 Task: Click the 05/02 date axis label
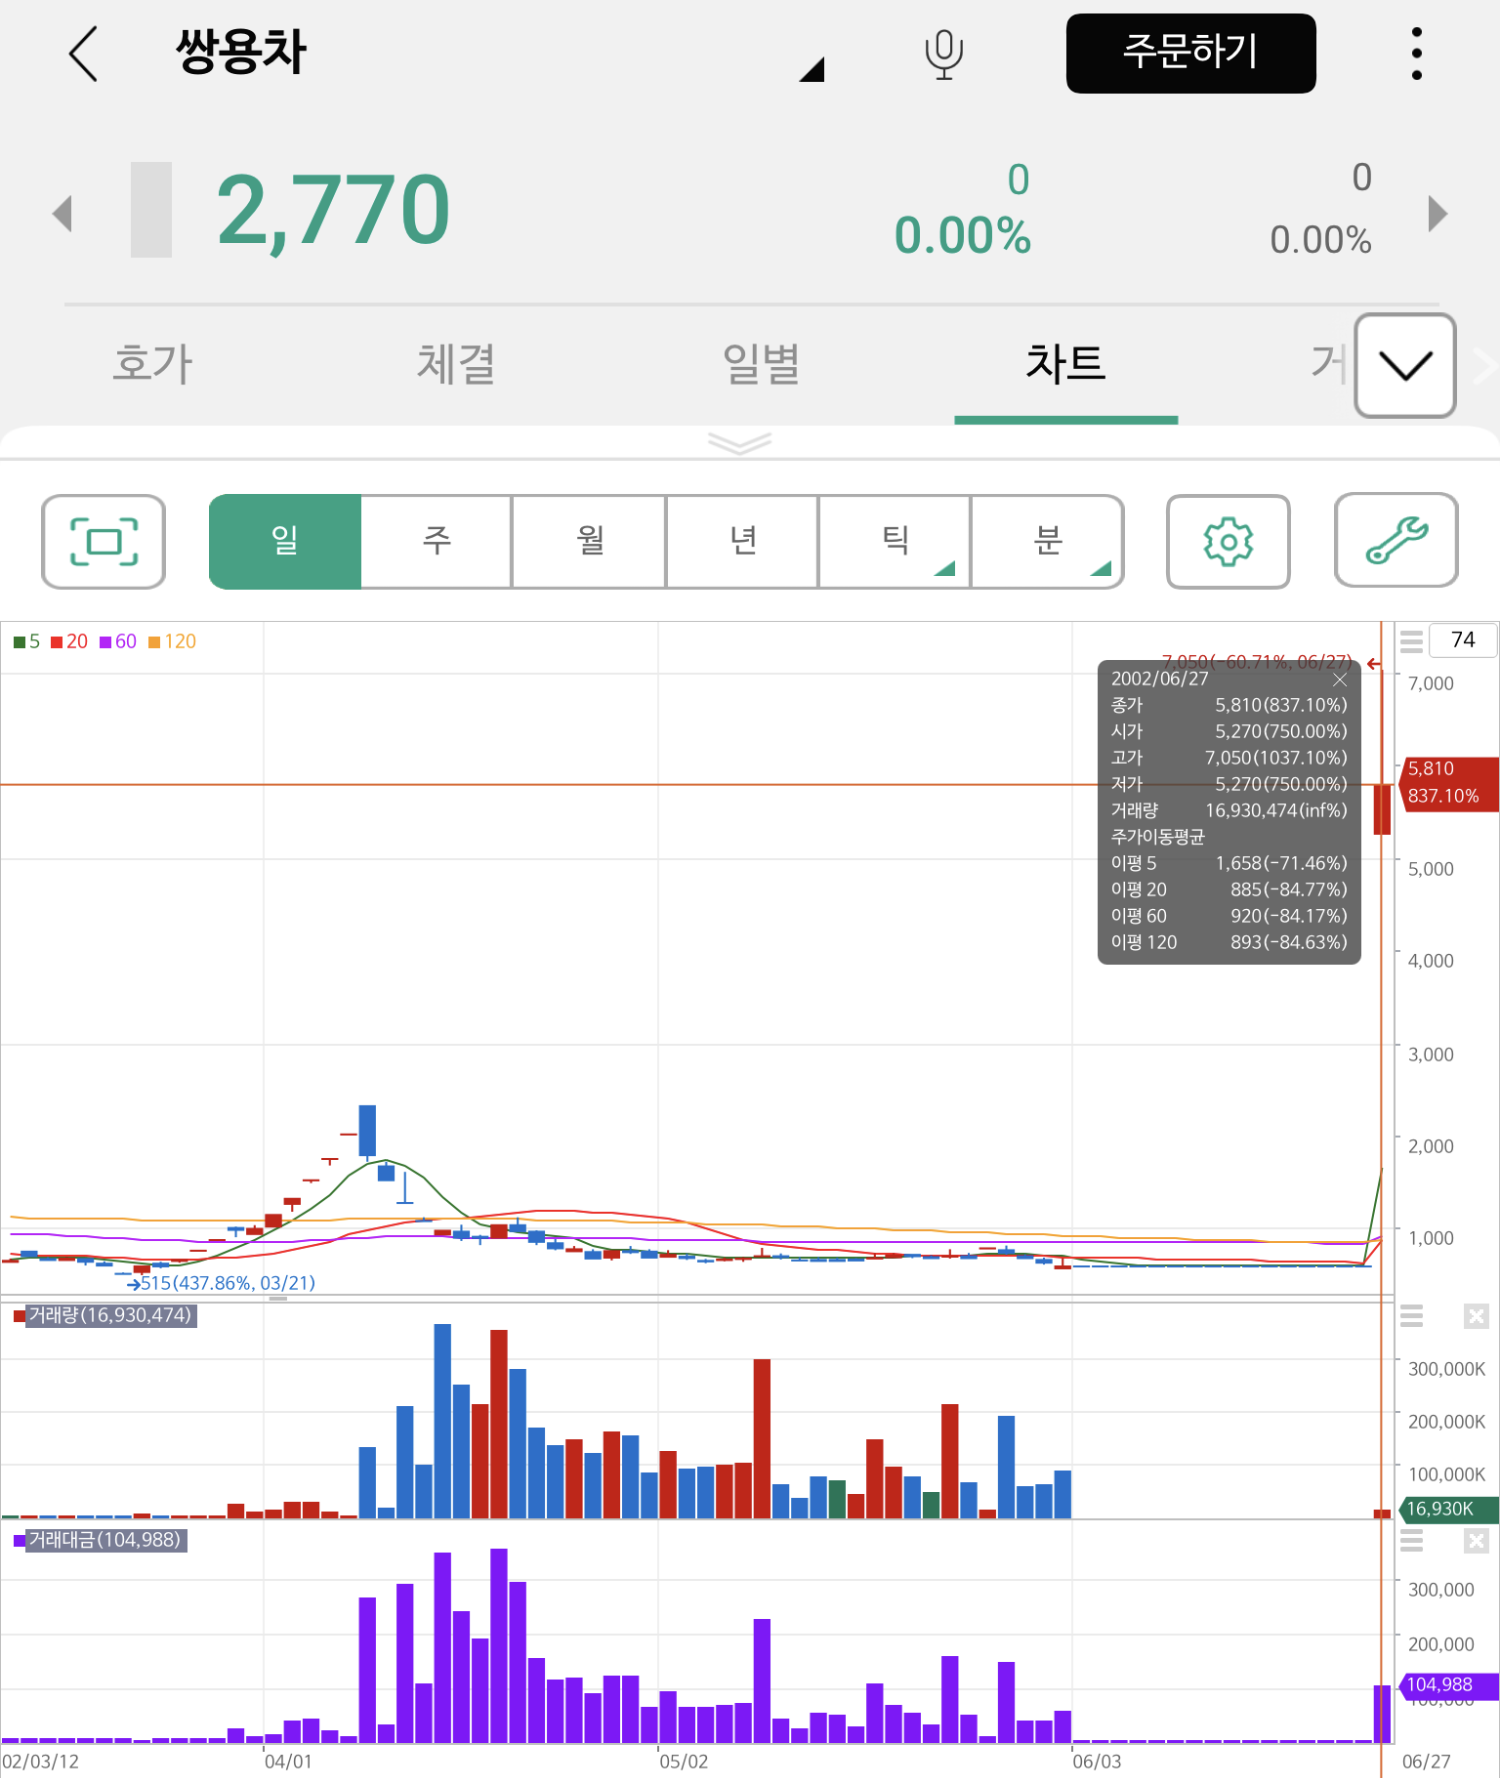pos(683,1761)
